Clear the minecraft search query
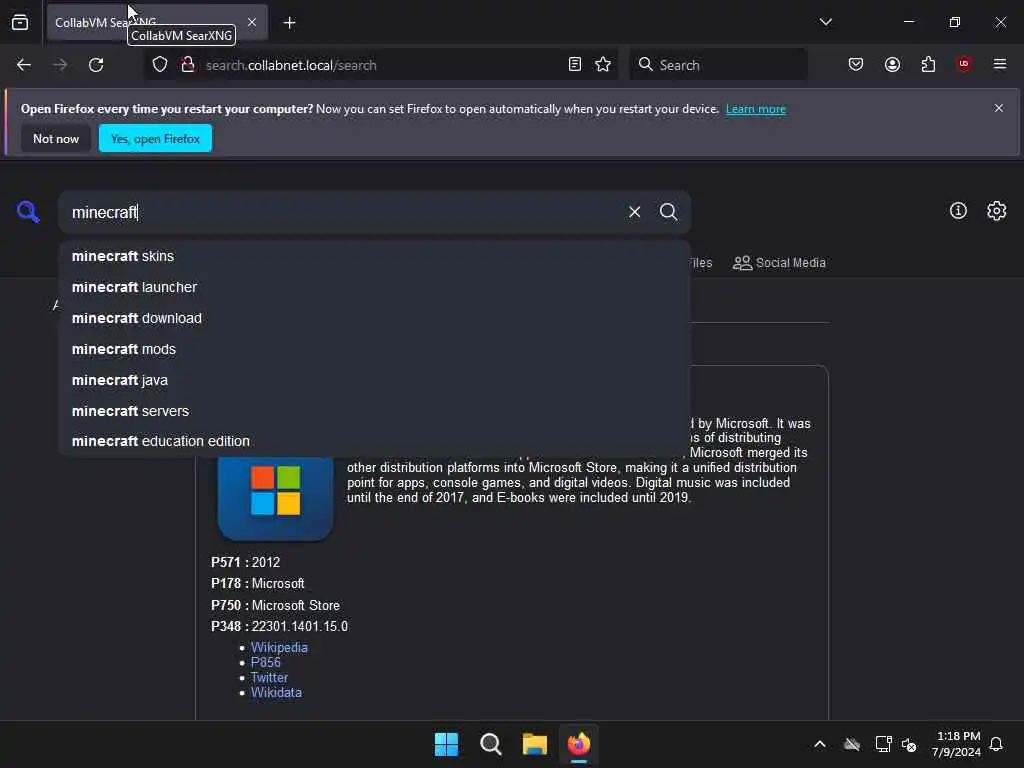This screenshot has height=768, width=1024. [634, 212]
